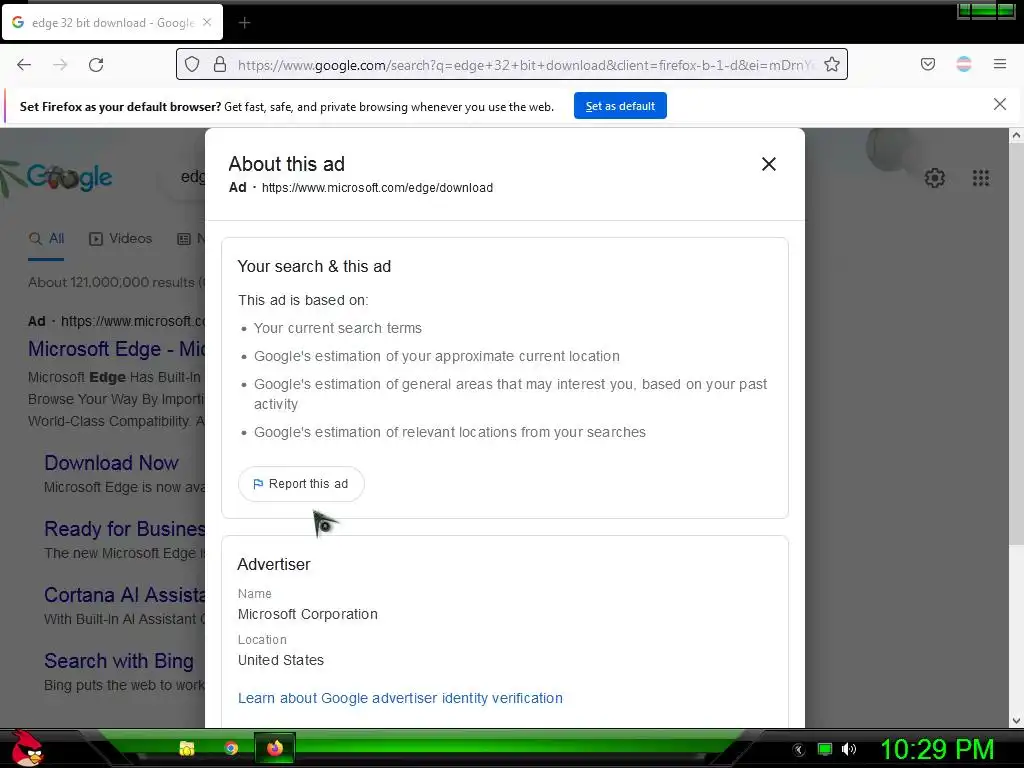This screenshot has height=768, width=1024.
Task: Open the Google apps grid
Action: coord(980,178)
